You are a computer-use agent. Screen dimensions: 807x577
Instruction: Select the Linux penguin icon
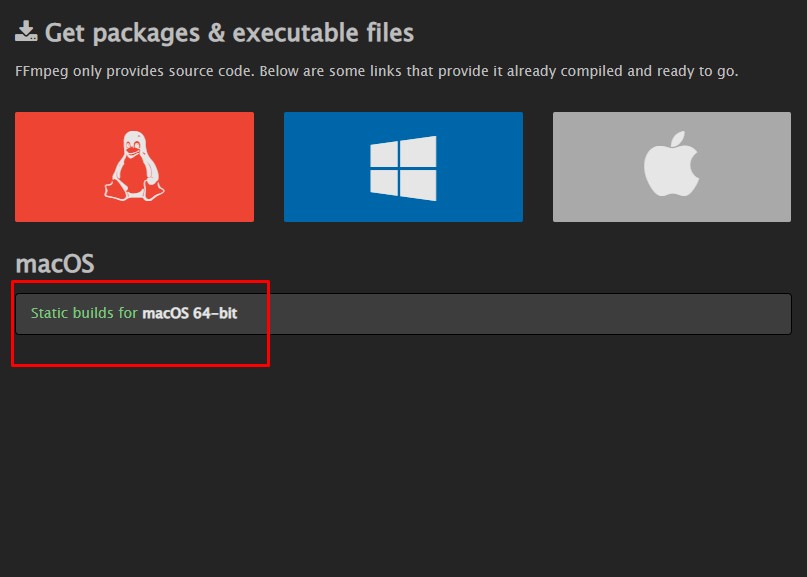(x=133, y=166)
